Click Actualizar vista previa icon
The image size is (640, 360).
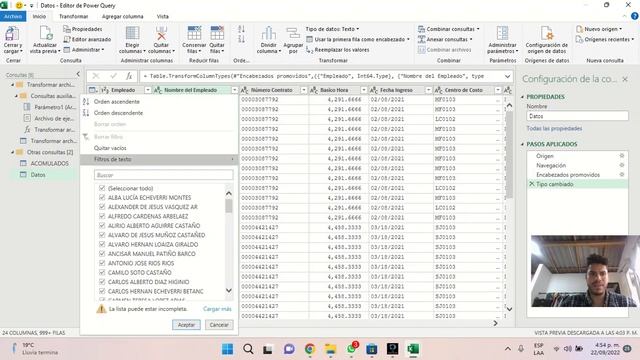click(x=45, y=33)
